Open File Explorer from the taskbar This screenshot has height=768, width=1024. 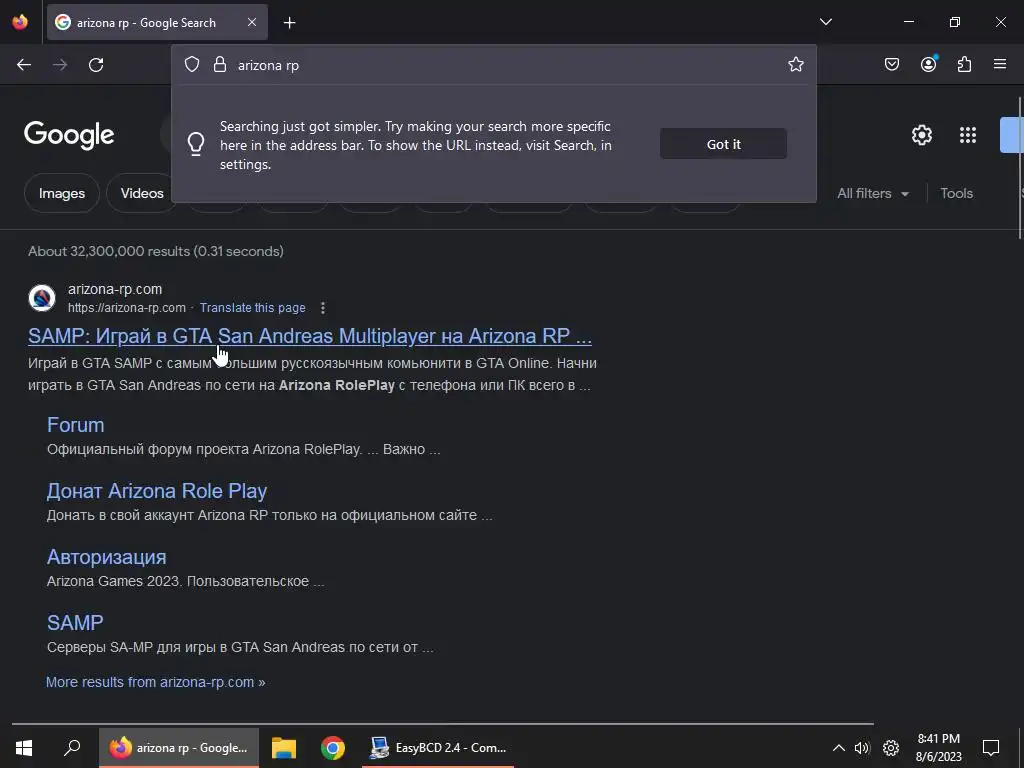tap(284, 748)
